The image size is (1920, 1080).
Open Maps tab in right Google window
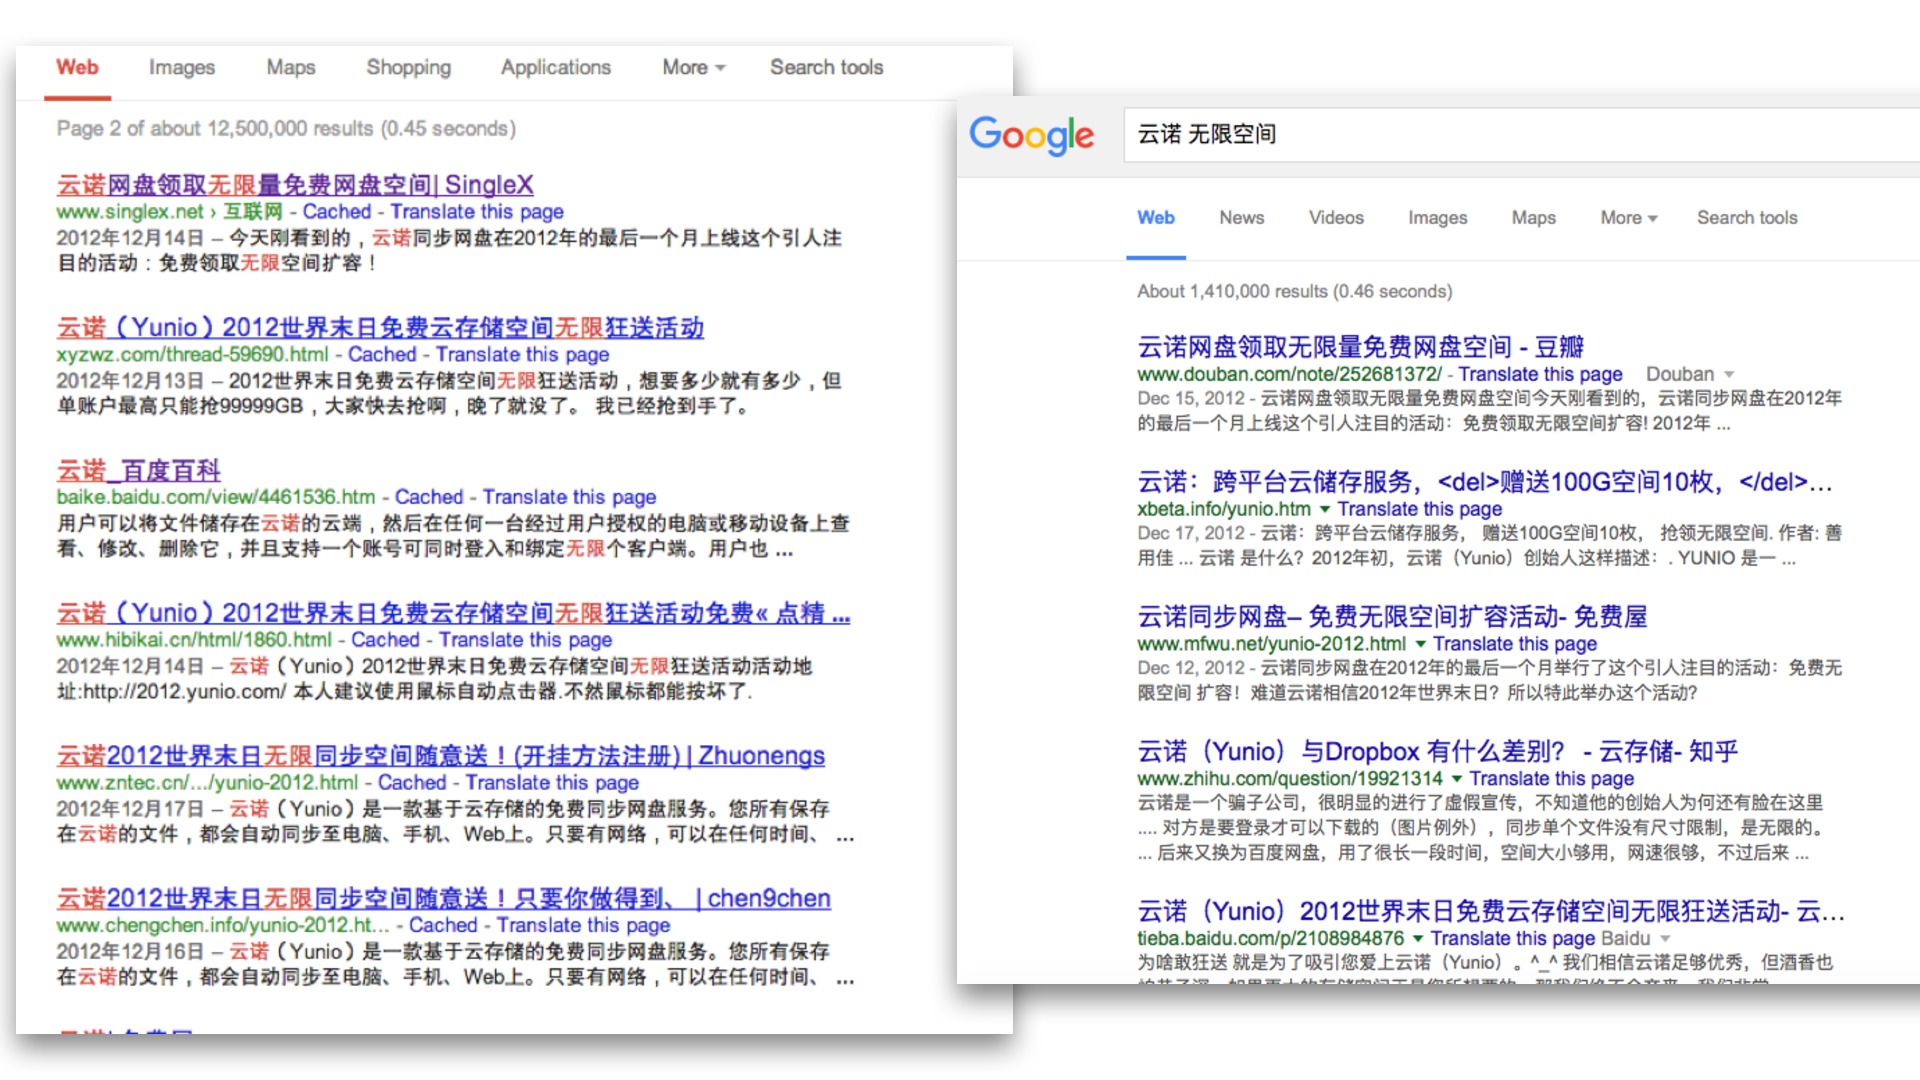(x=1533, y=217)
